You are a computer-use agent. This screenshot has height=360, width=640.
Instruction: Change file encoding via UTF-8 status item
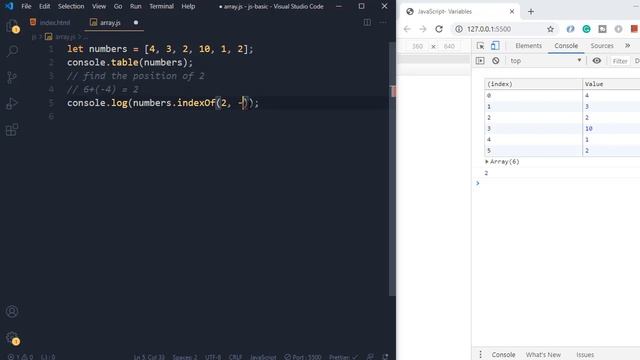pos(213,357)
